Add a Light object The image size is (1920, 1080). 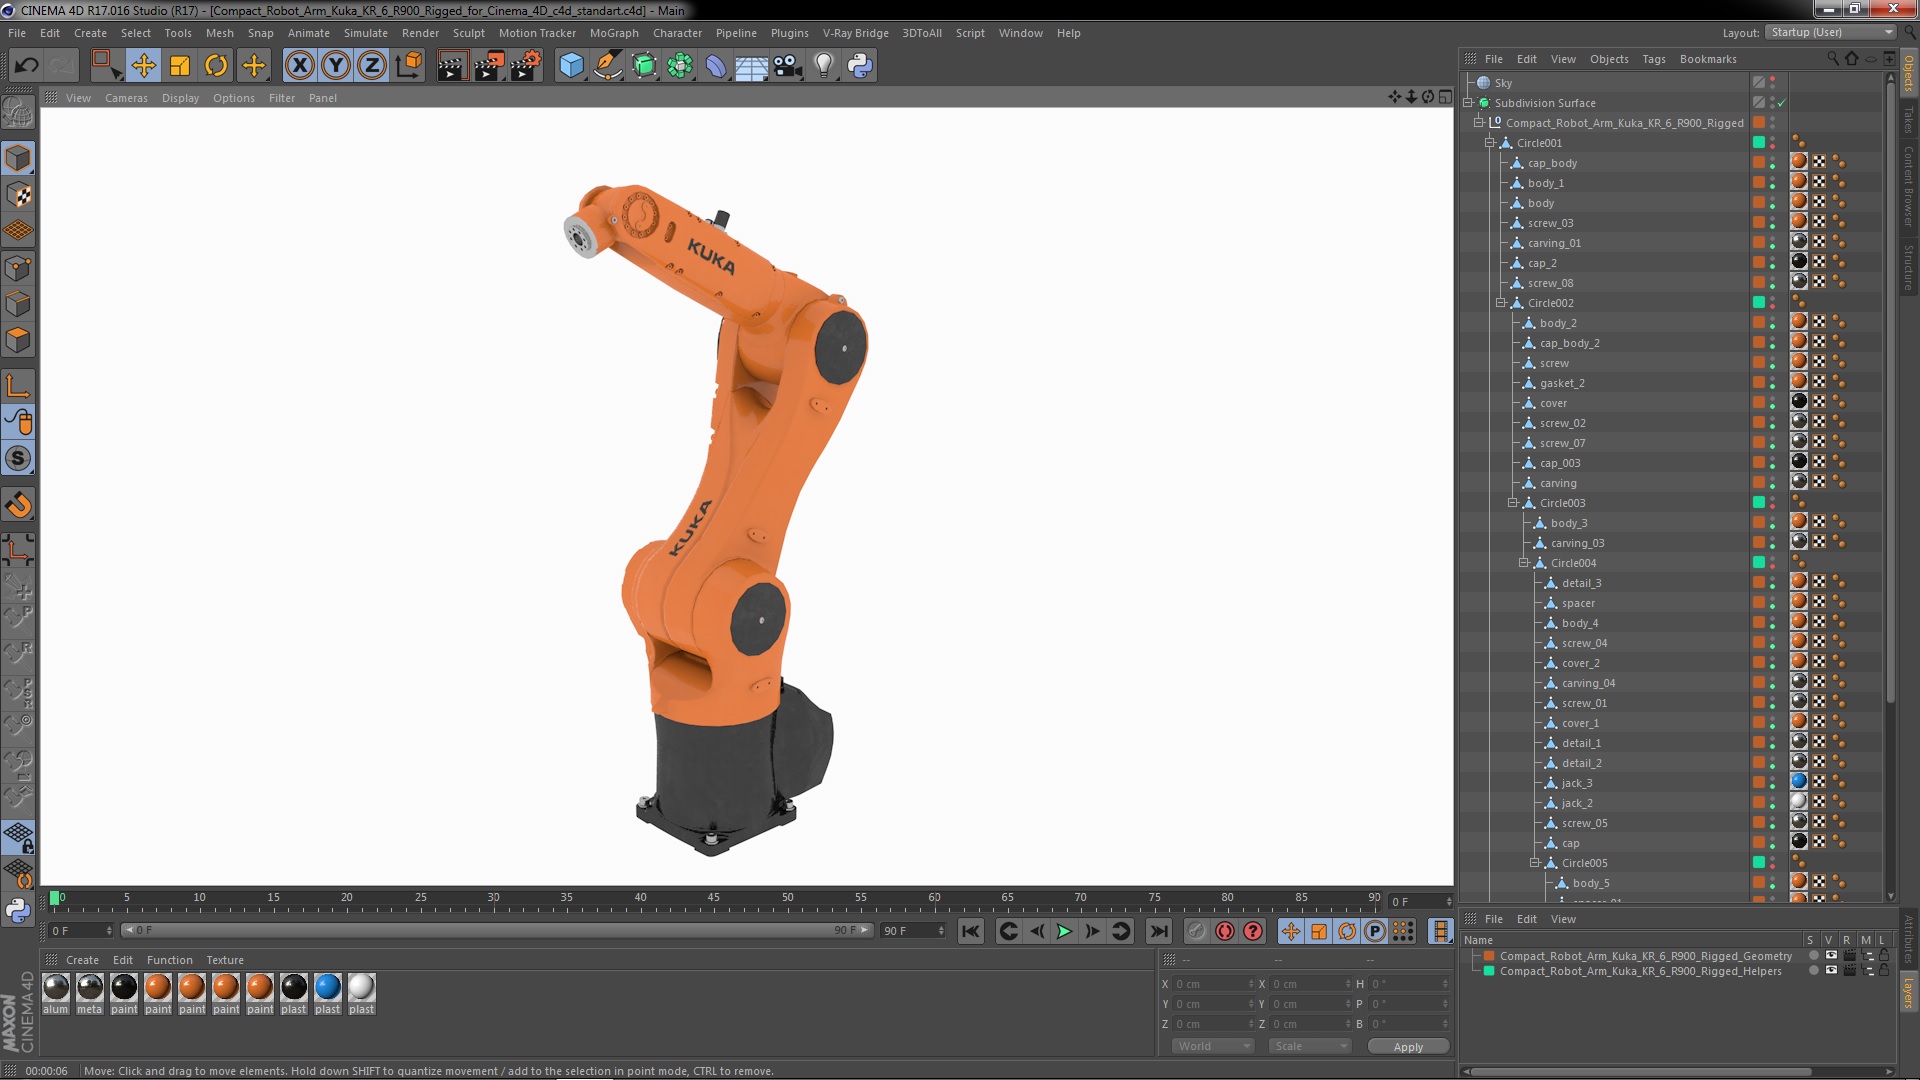823,66
